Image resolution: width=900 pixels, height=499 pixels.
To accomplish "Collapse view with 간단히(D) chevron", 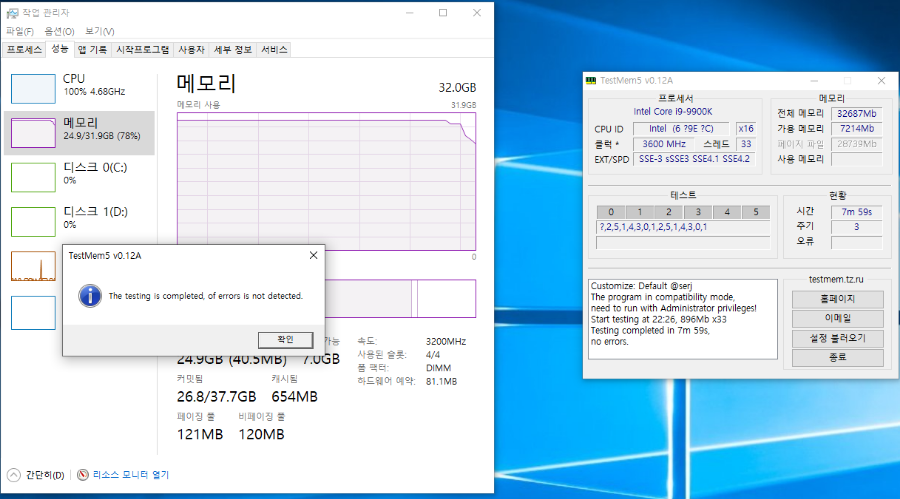I will (13, 475).
